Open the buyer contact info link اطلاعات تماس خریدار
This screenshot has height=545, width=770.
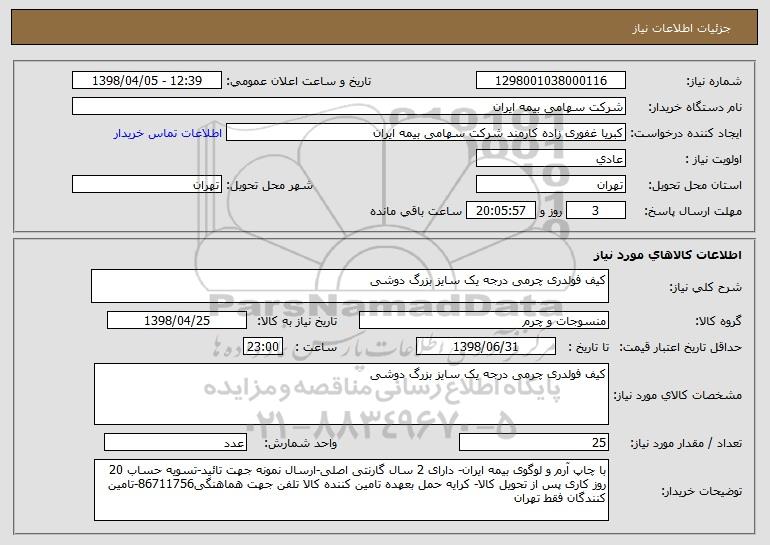[x=168, y=133]
